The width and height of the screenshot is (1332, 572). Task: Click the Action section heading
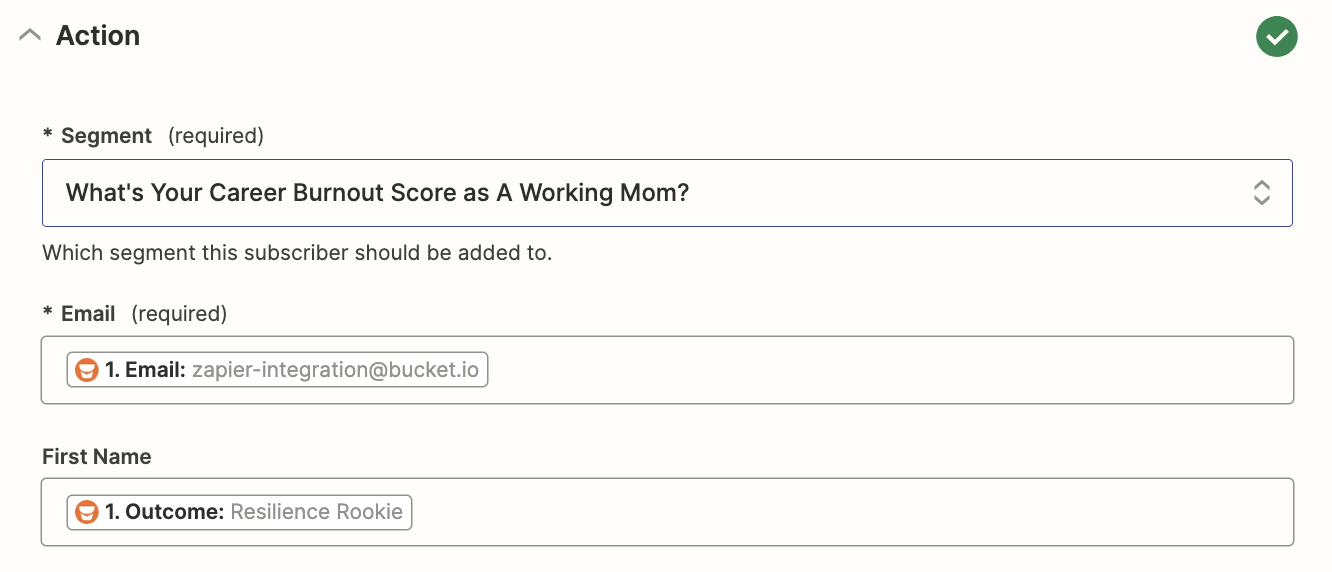(x=98, y=36)
